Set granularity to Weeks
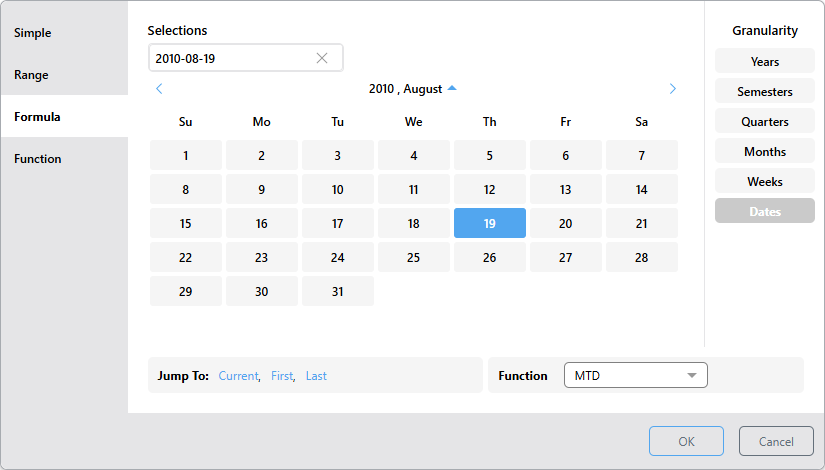The image size is (825, 470). pos(765,182)
